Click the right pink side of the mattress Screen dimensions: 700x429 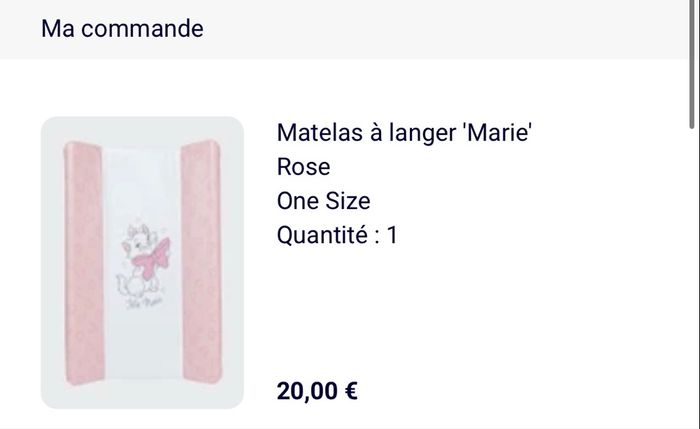(207, 265)
